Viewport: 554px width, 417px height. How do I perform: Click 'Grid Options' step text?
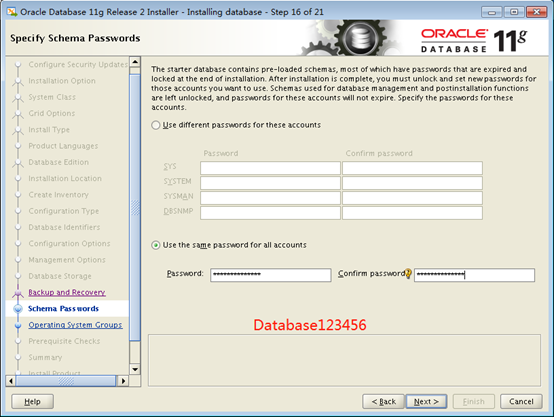[52, 113]
